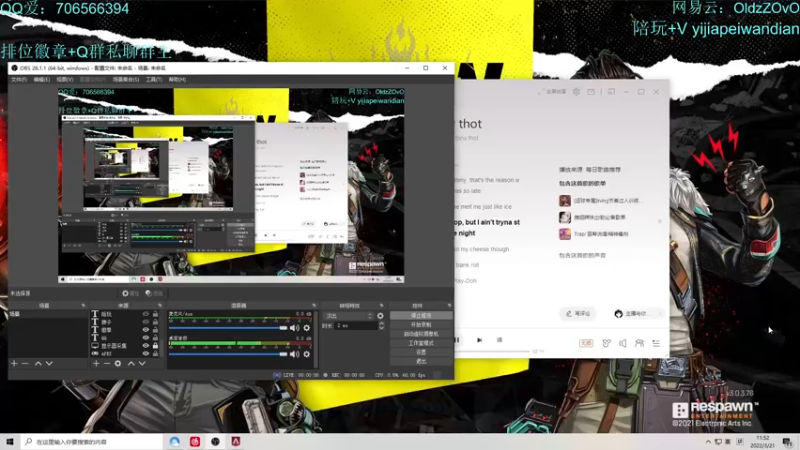Move the scene up in scenes panel

pyautogui.click(x=38, y=363)
